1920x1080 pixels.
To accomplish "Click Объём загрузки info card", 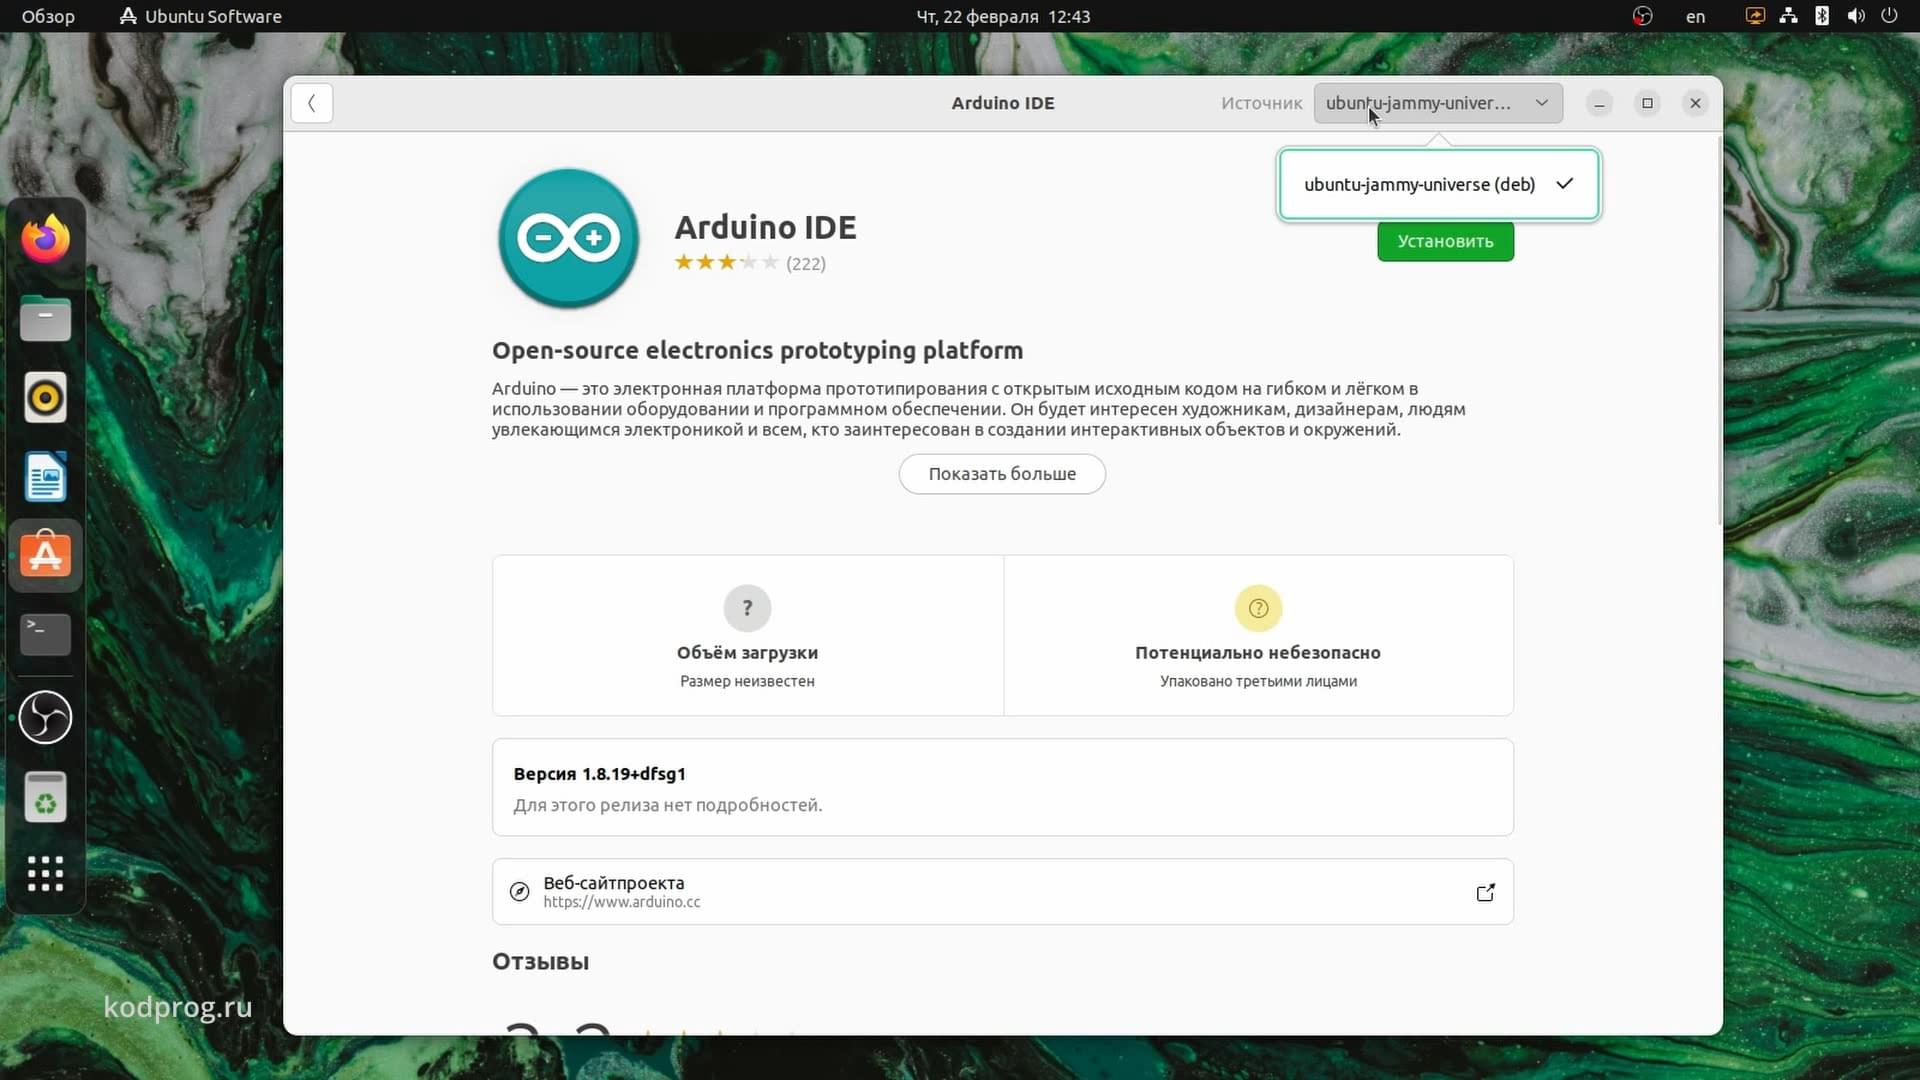I will pos(748,636).
